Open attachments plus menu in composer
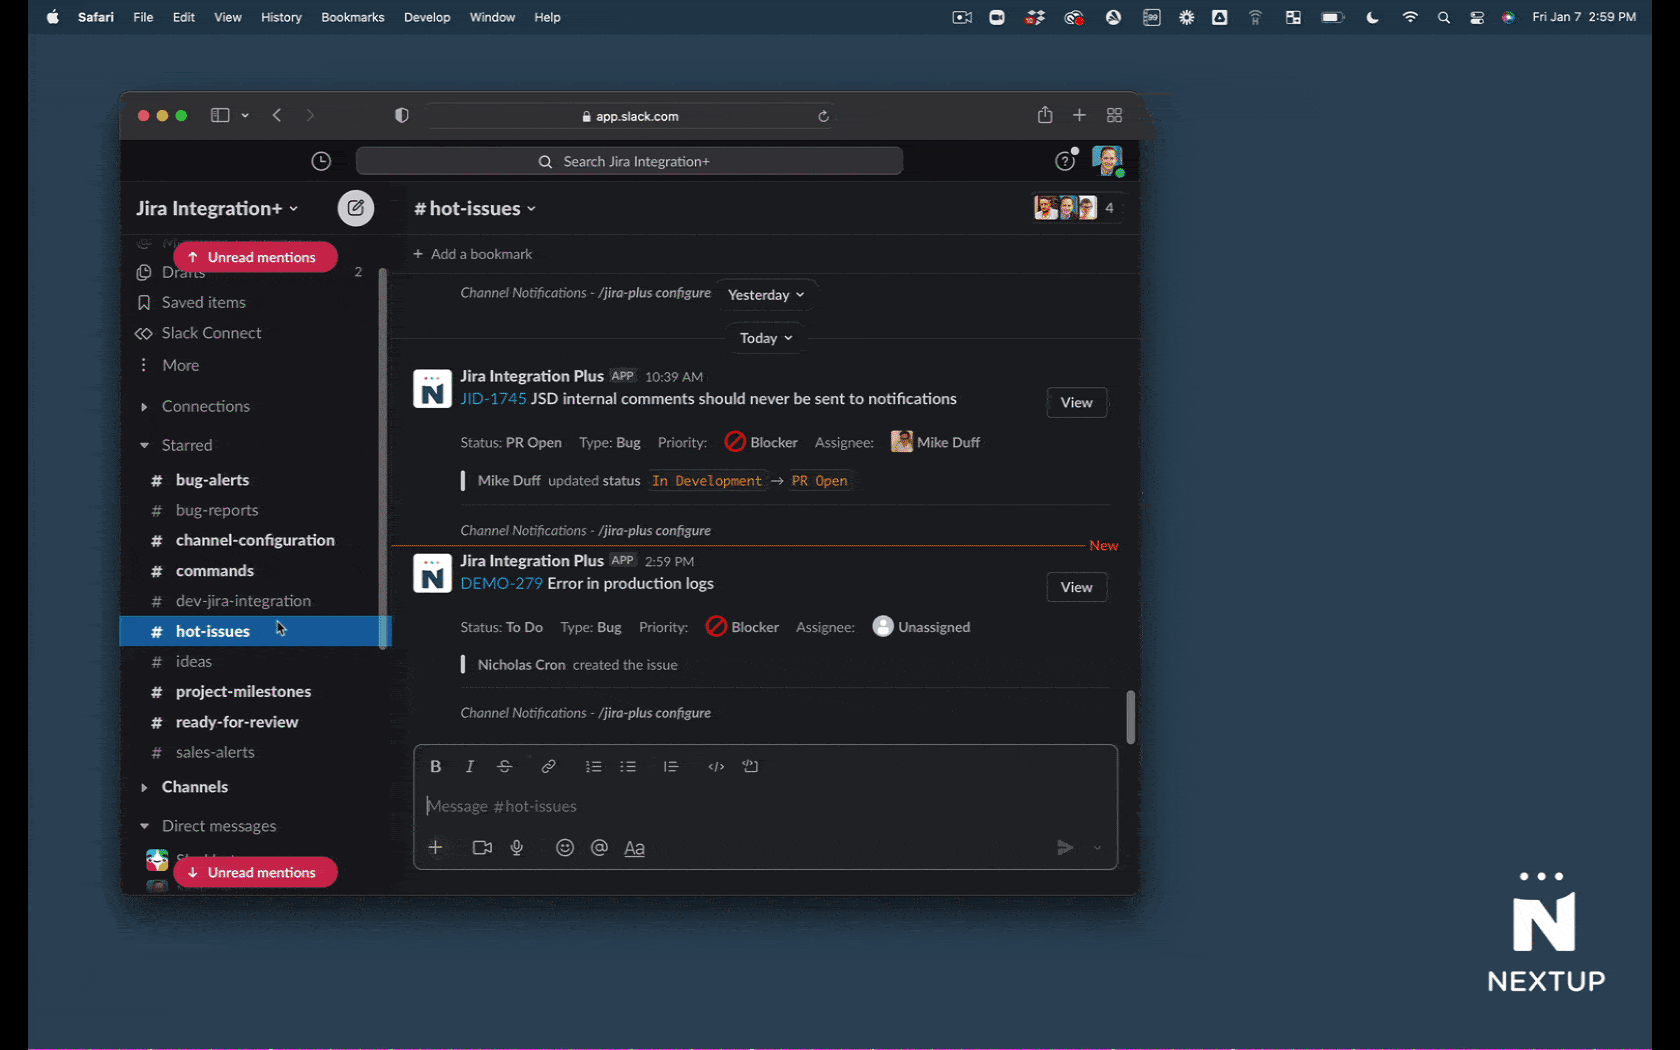 coord(435,847)
